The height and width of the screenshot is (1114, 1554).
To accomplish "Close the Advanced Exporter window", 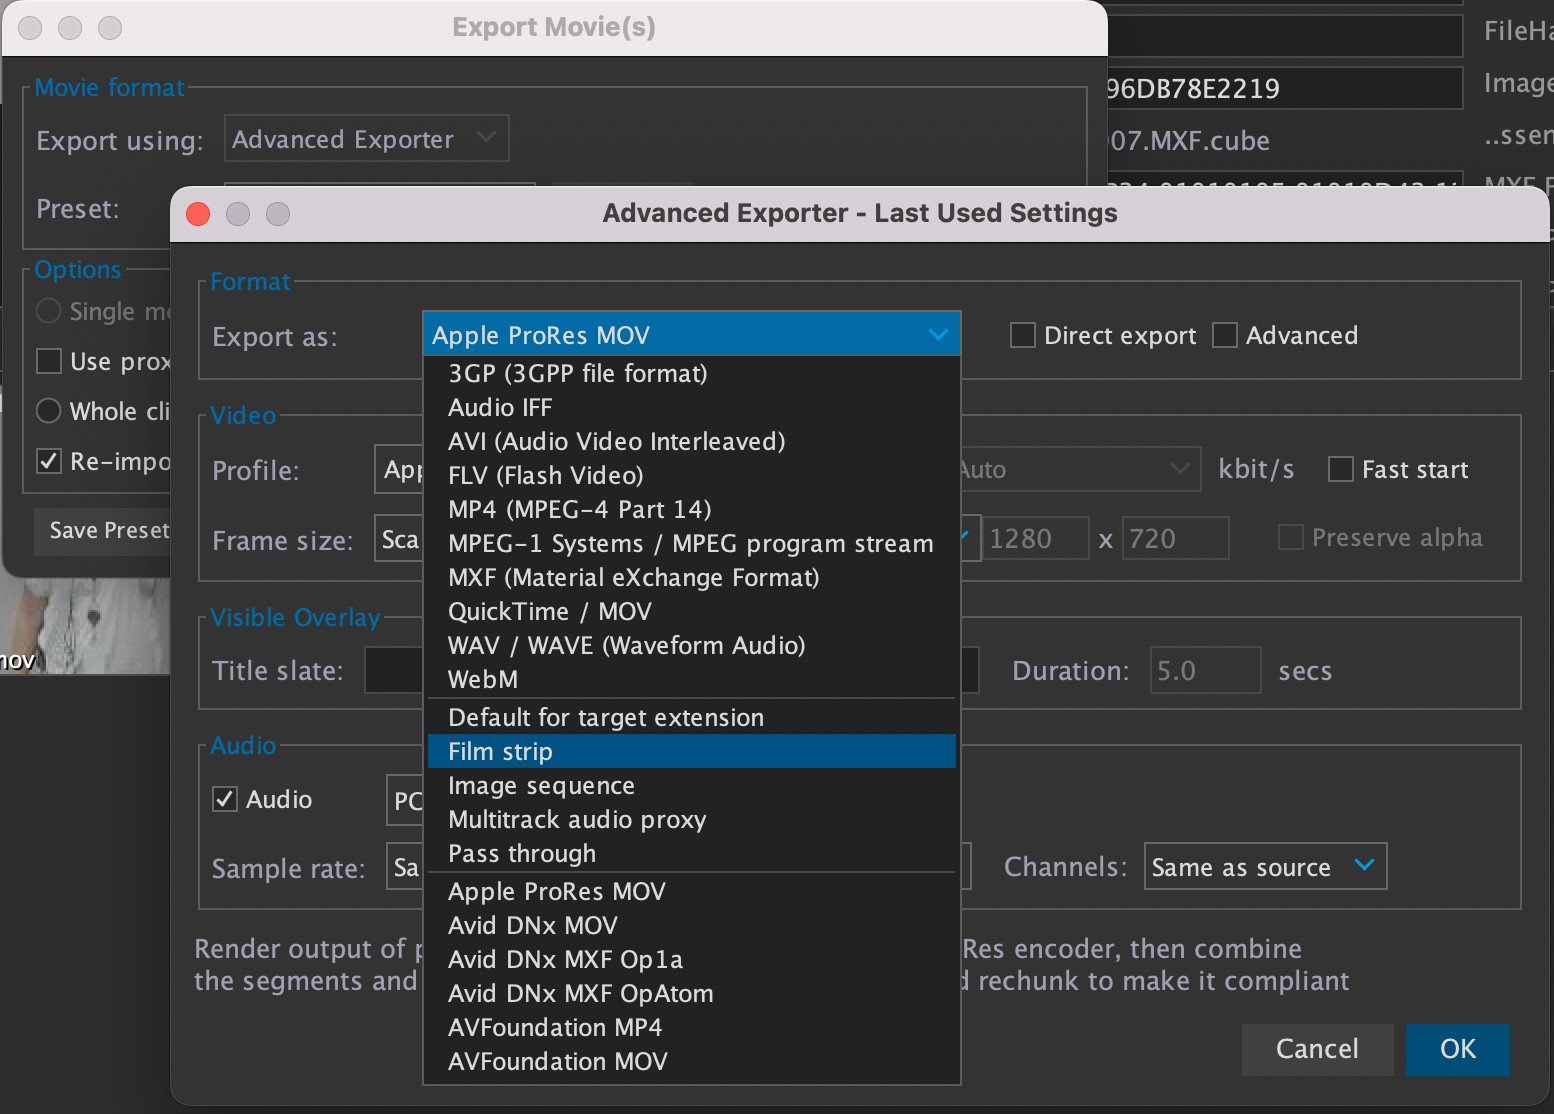I will 198,214.
